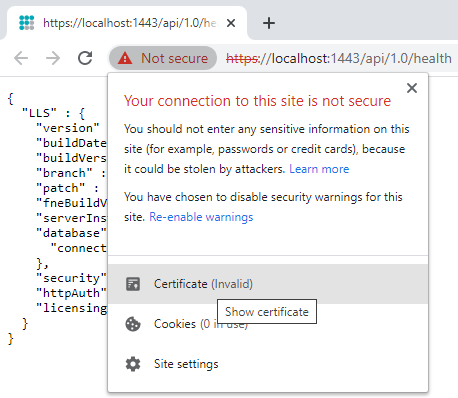Click the "licensing" JSON key
The height and width of the screenshot is (398, 458).
pos(71,308)
